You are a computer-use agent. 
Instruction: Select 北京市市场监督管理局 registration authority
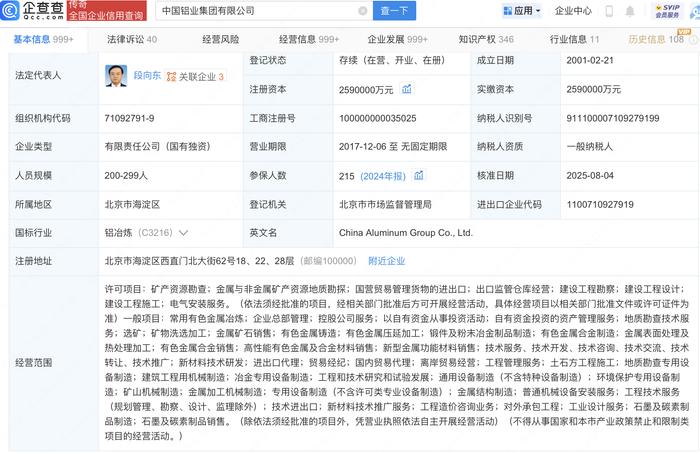pos(385,204)
